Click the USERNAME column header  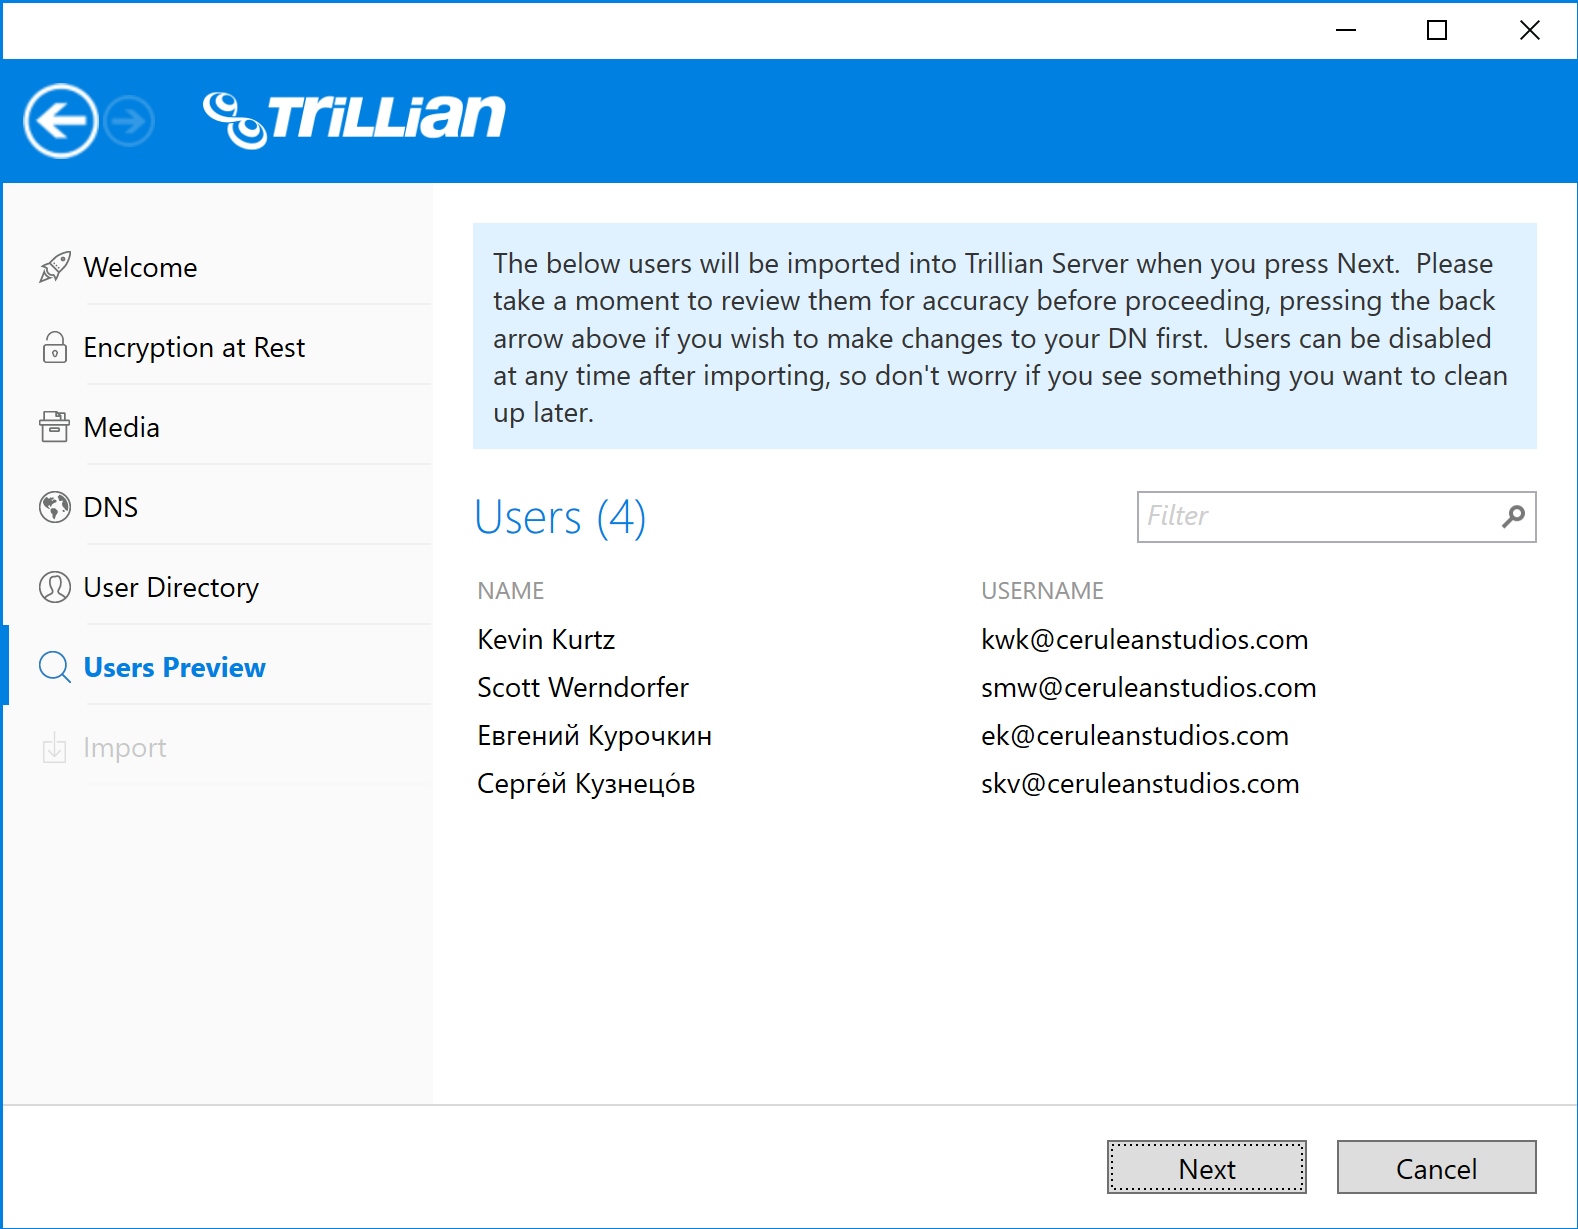tap(1042, 591)
